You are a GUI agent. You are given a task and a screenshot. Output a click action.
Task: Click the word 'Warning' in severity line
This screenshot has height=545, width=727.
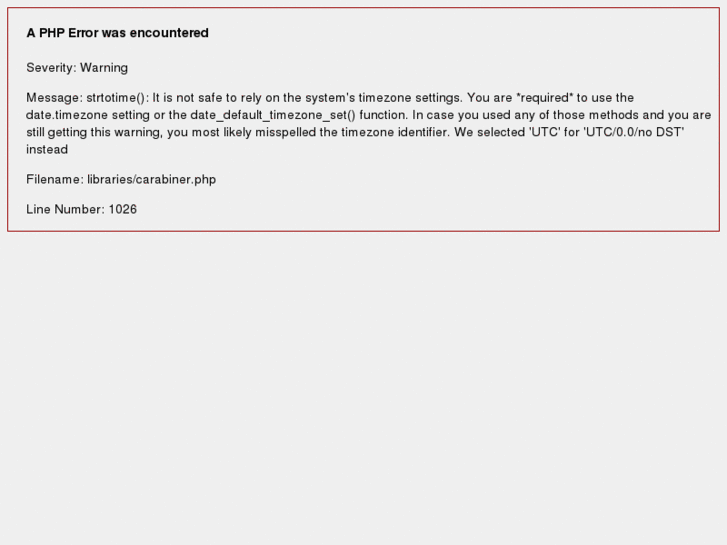pyautogui.click(x=104, y=68)
